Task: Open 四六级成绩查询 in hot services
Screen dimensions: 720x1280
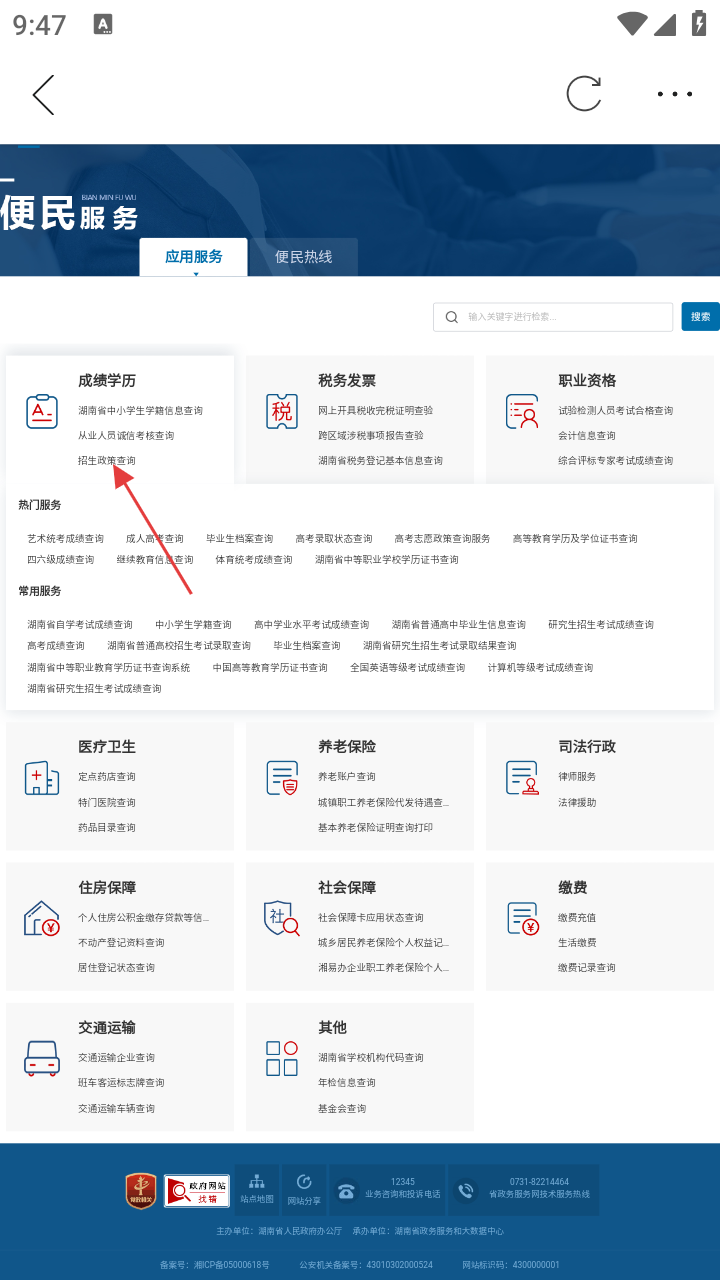Action: (x=60, y=560)
